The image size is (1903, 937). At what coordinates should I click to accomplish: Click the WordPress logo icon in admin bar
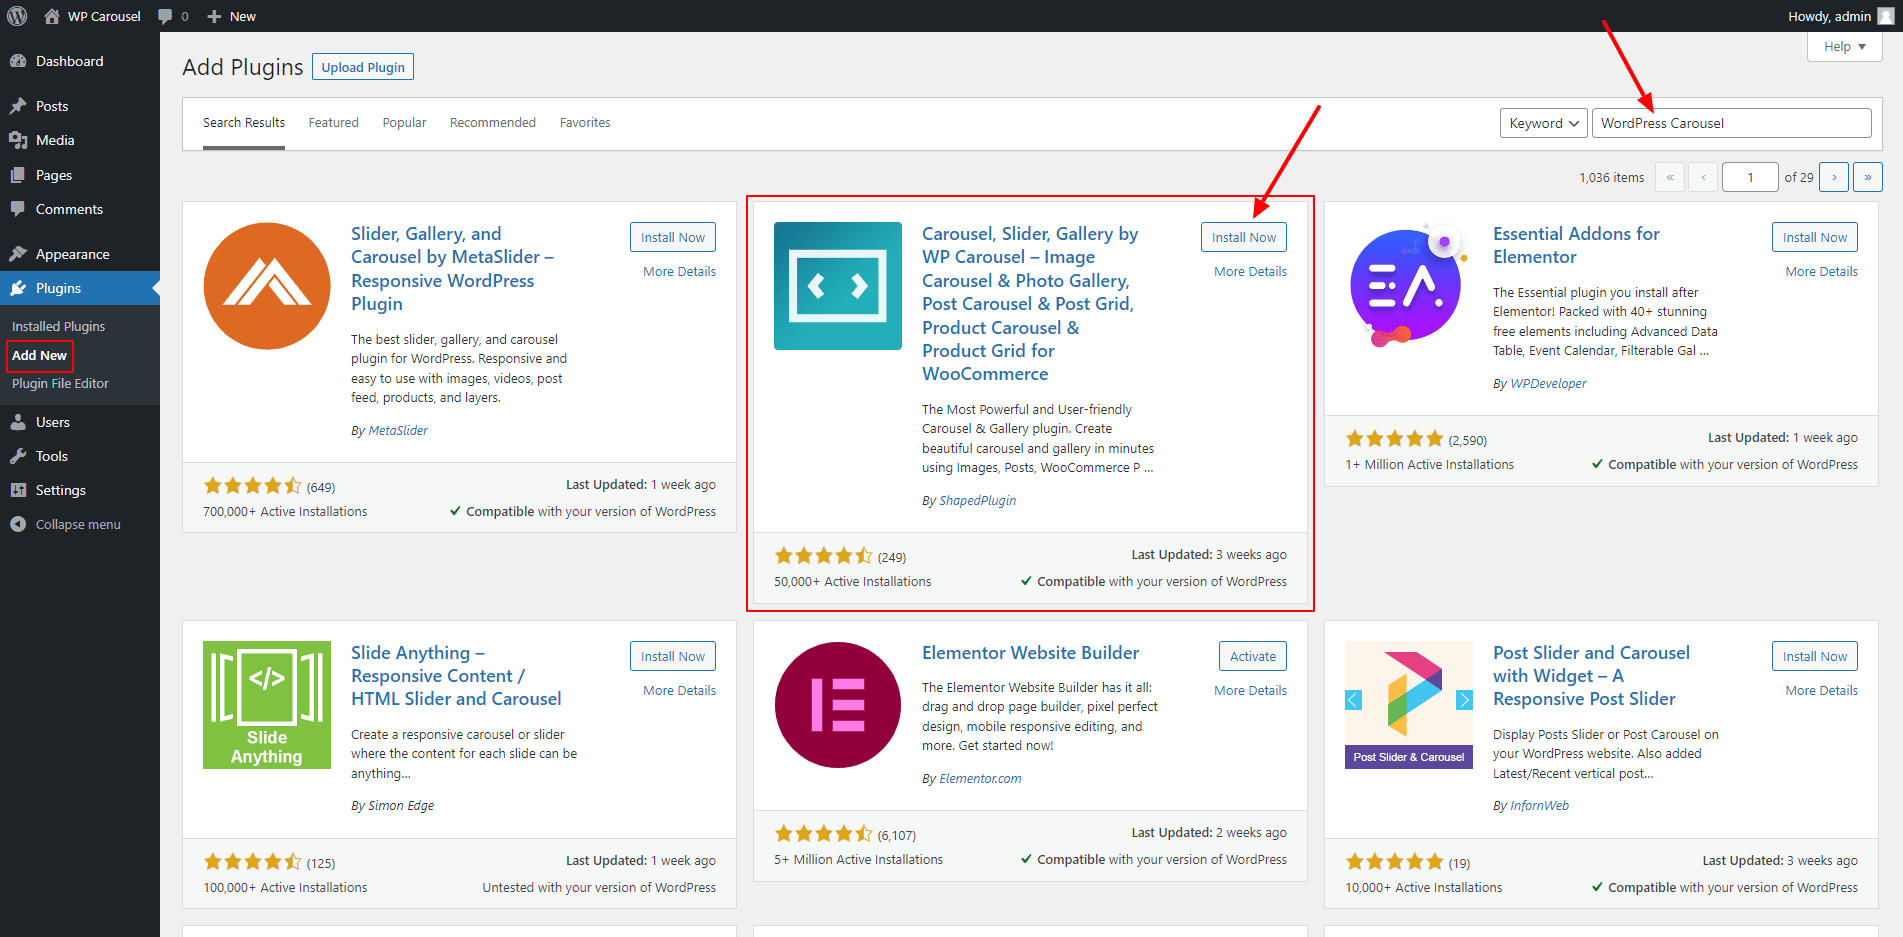(17, 16)
